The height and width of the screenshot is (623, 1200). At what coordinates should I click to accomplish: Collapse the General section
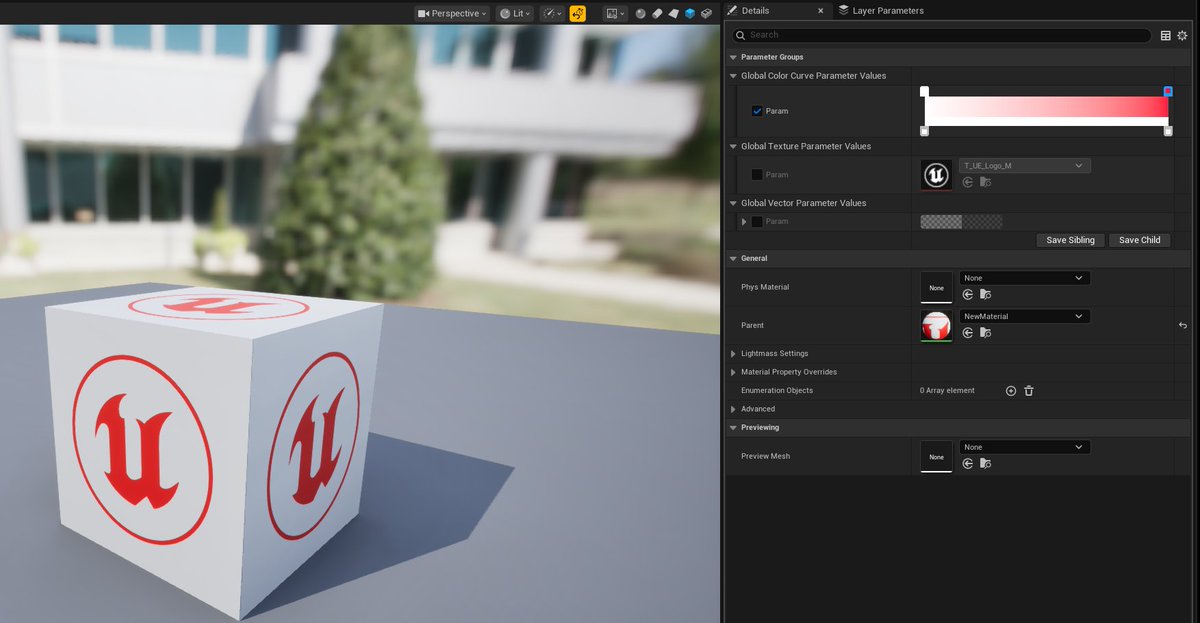coord(733,259)
